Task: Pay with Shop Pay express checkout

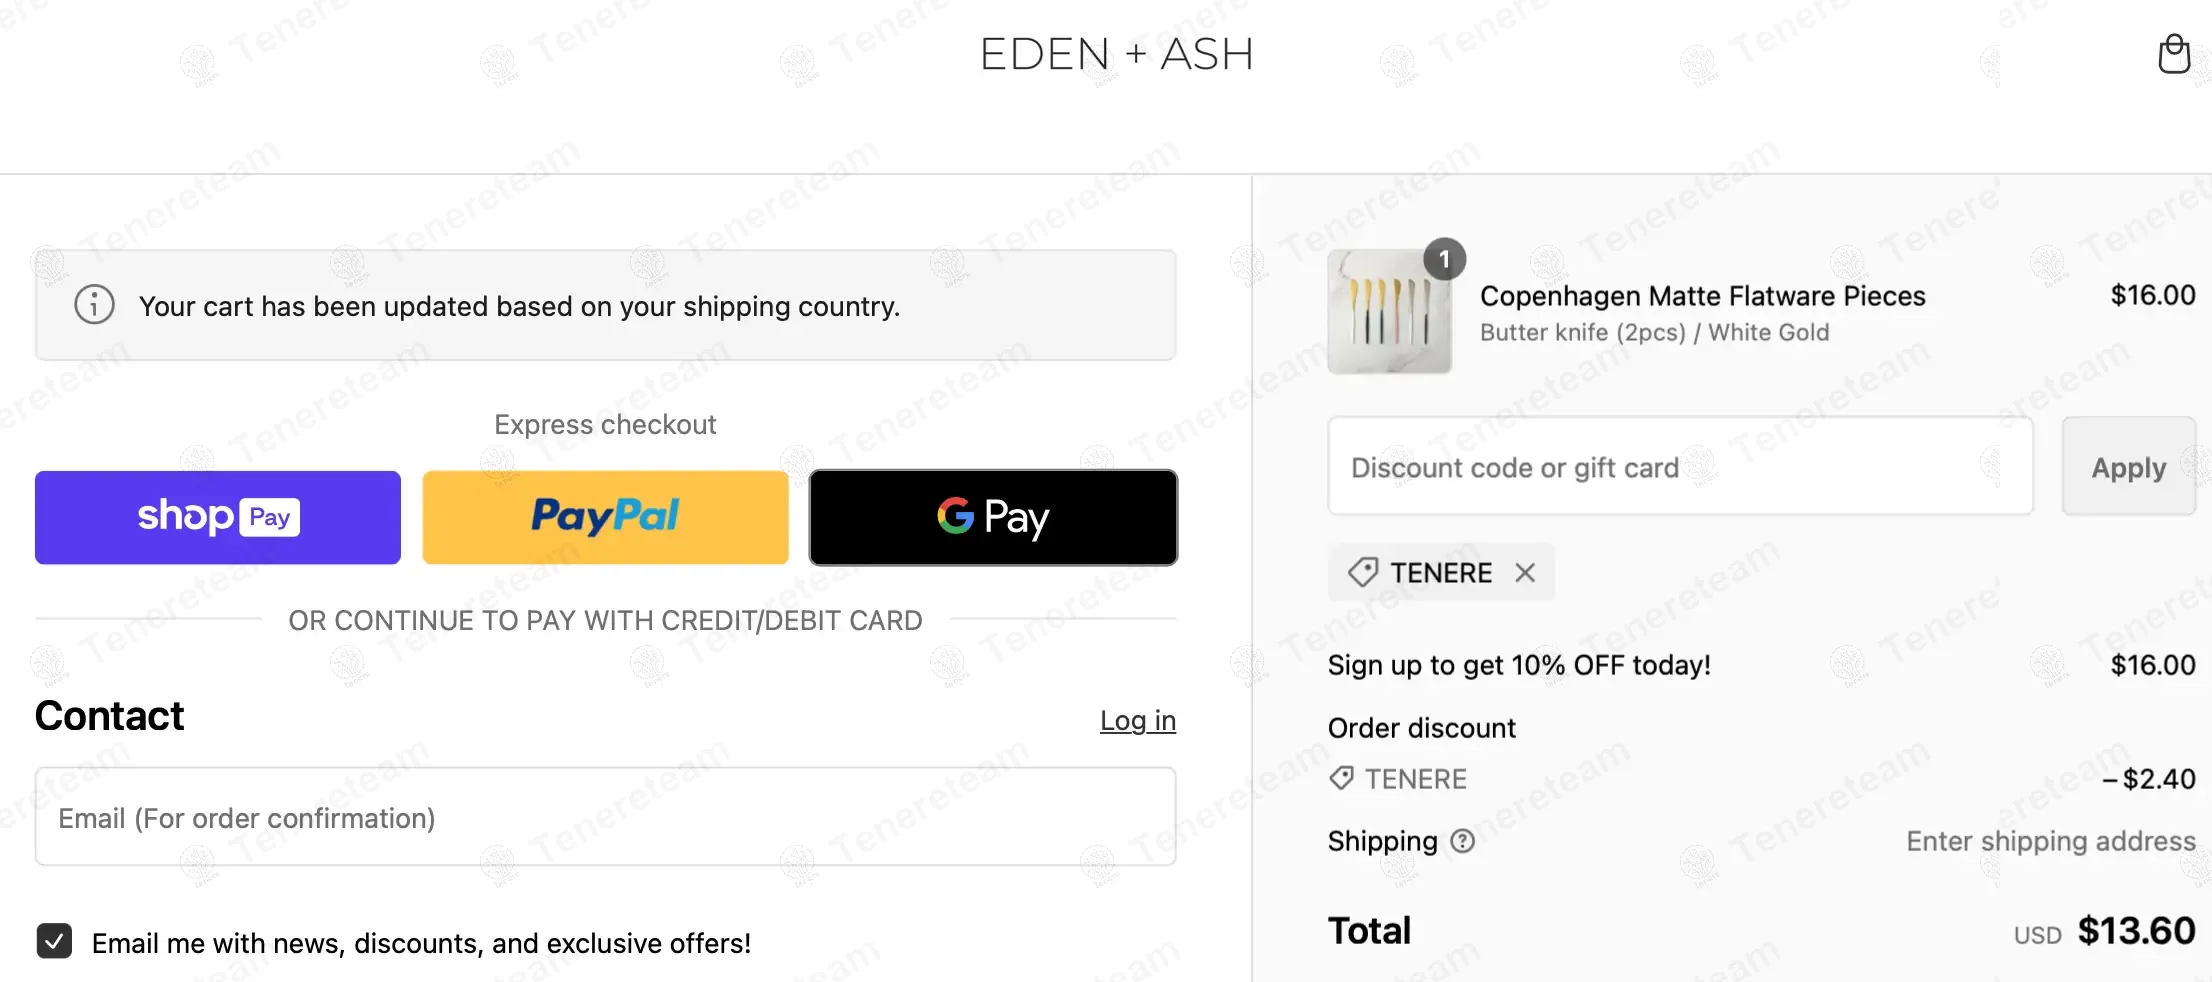Action: click(x=218, y=517)
